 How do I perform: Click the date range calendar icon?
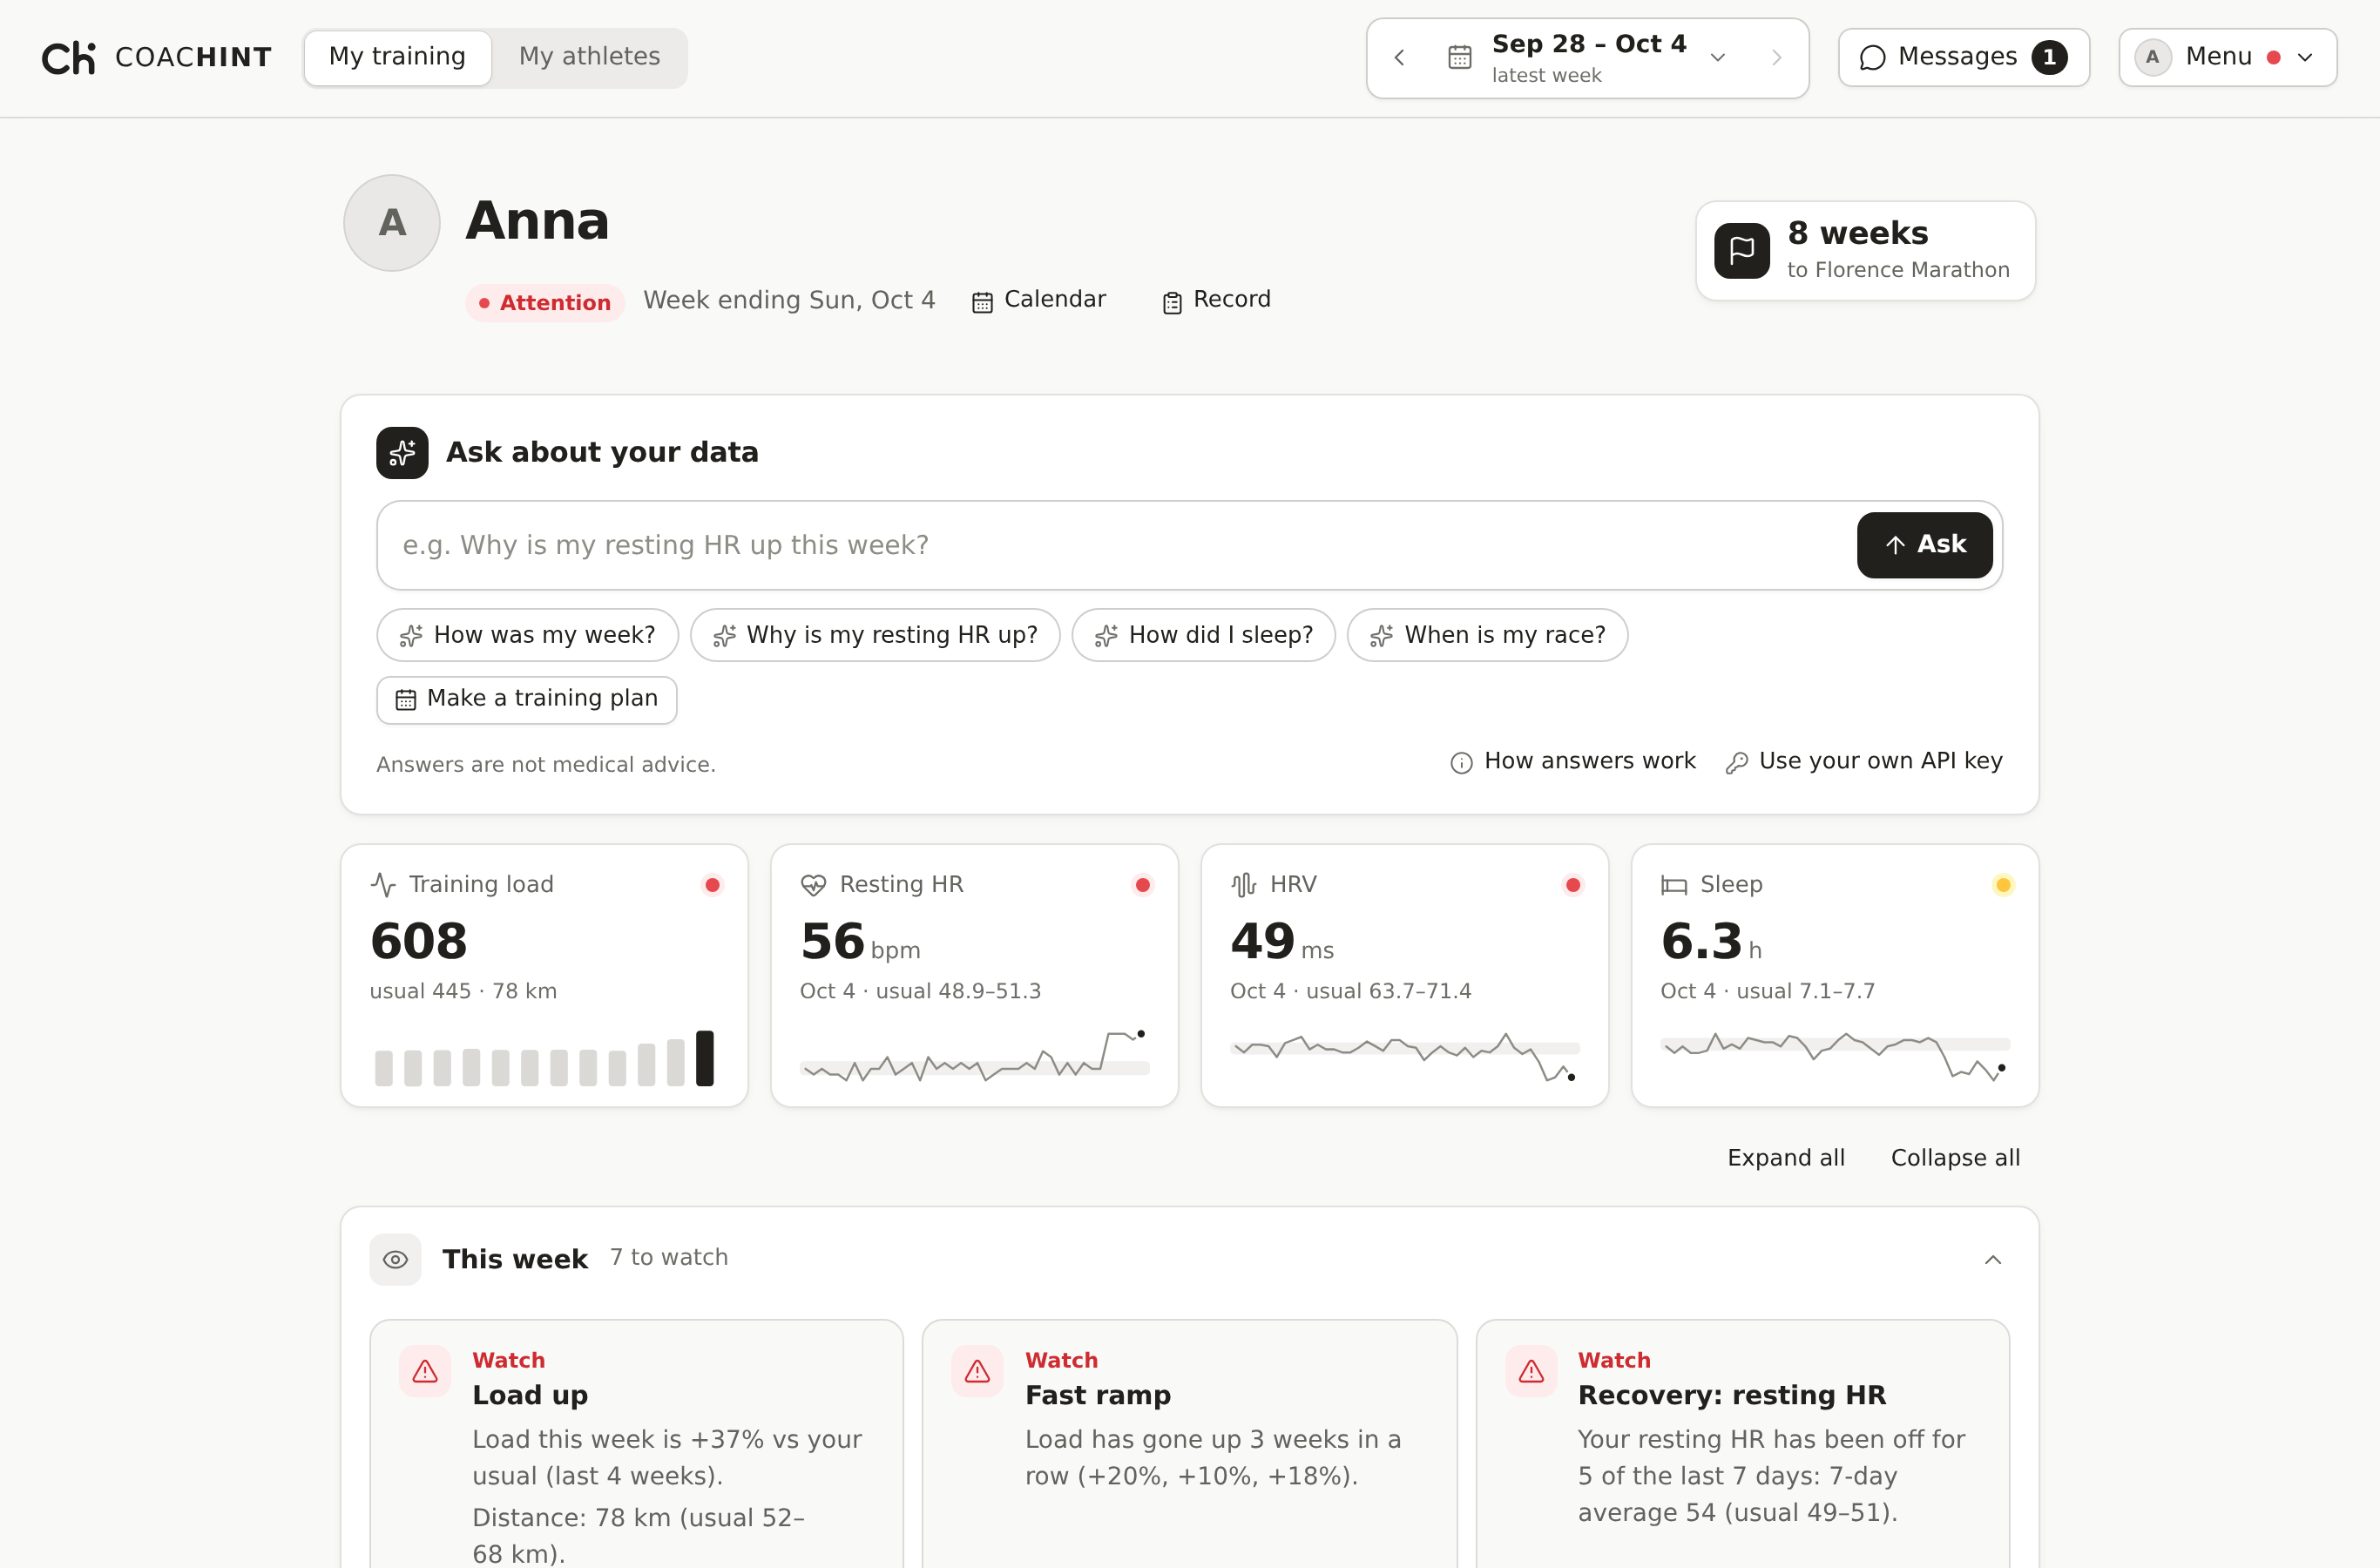pyautogui.click(x=1459, y=58)
